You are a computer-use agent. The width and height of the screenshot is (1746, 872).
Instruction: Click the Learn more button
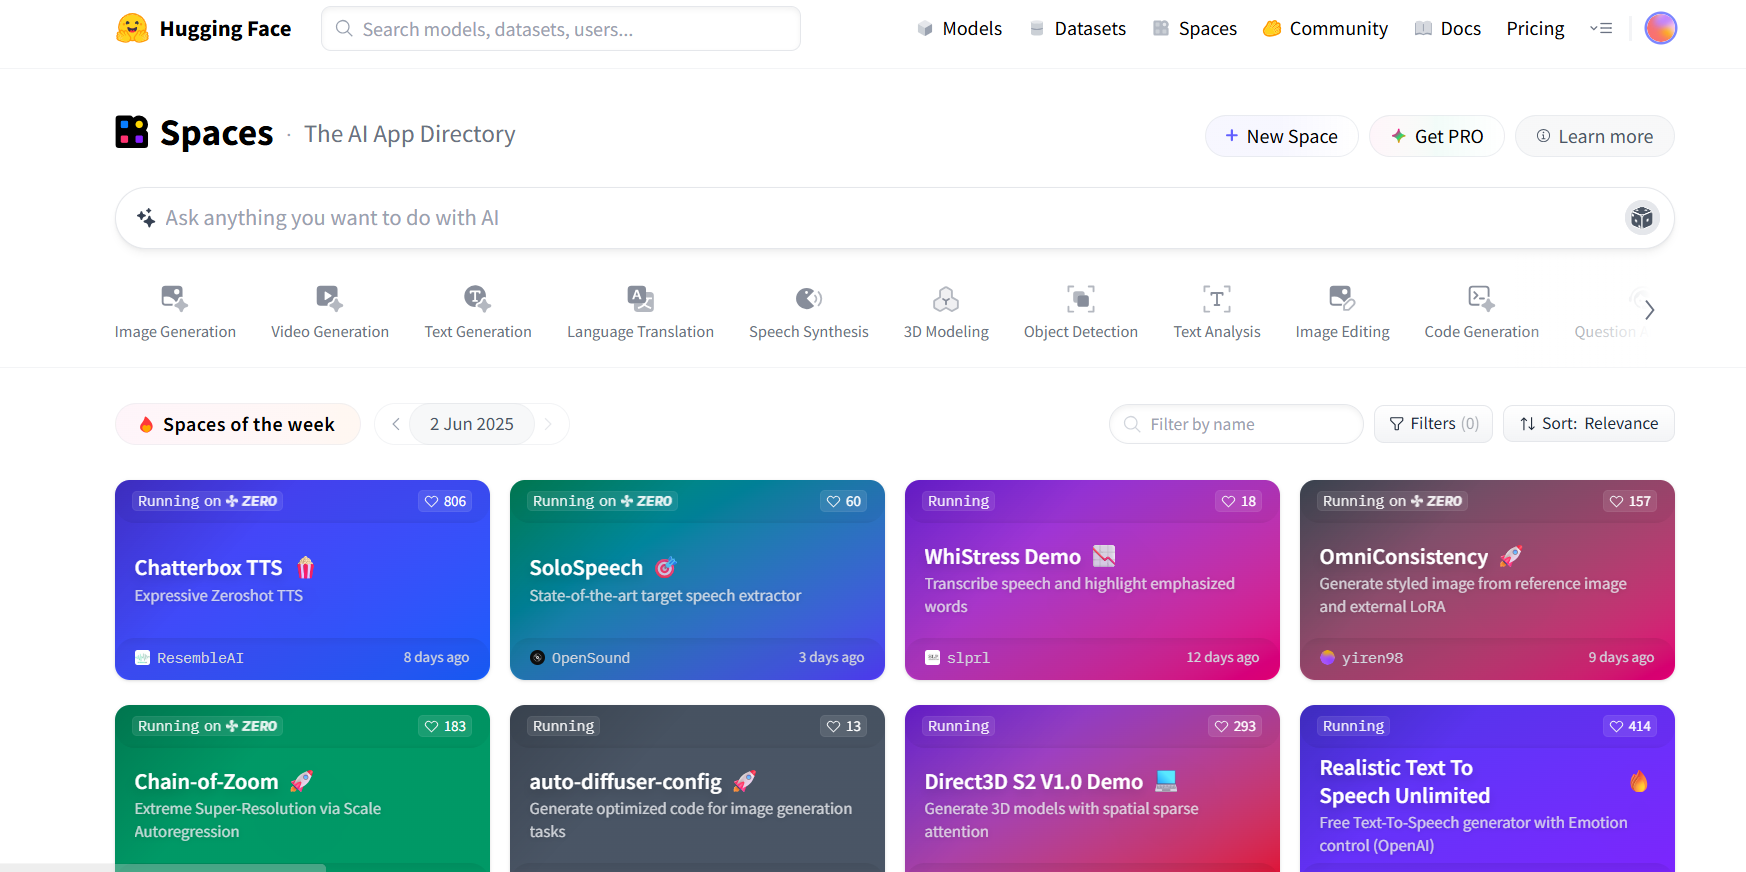(1594, 136)
